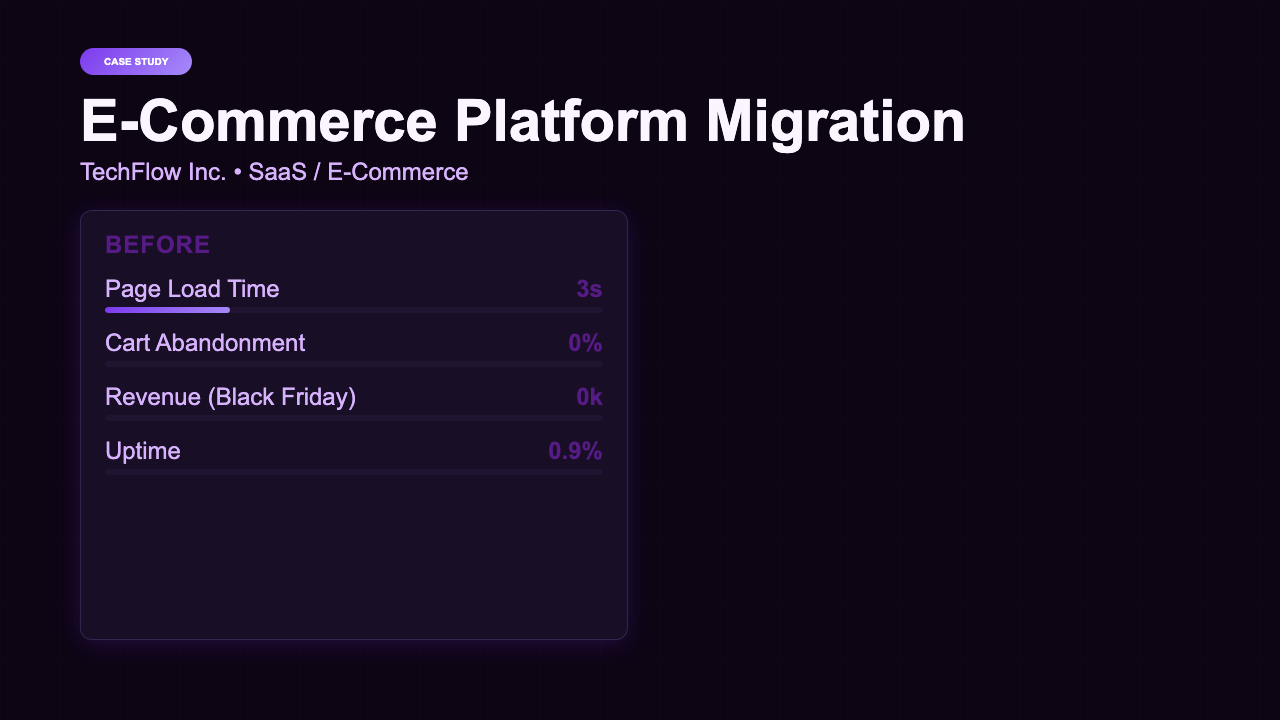
Task: Select the Uptime metric label
Action: (x=142, y=451)
